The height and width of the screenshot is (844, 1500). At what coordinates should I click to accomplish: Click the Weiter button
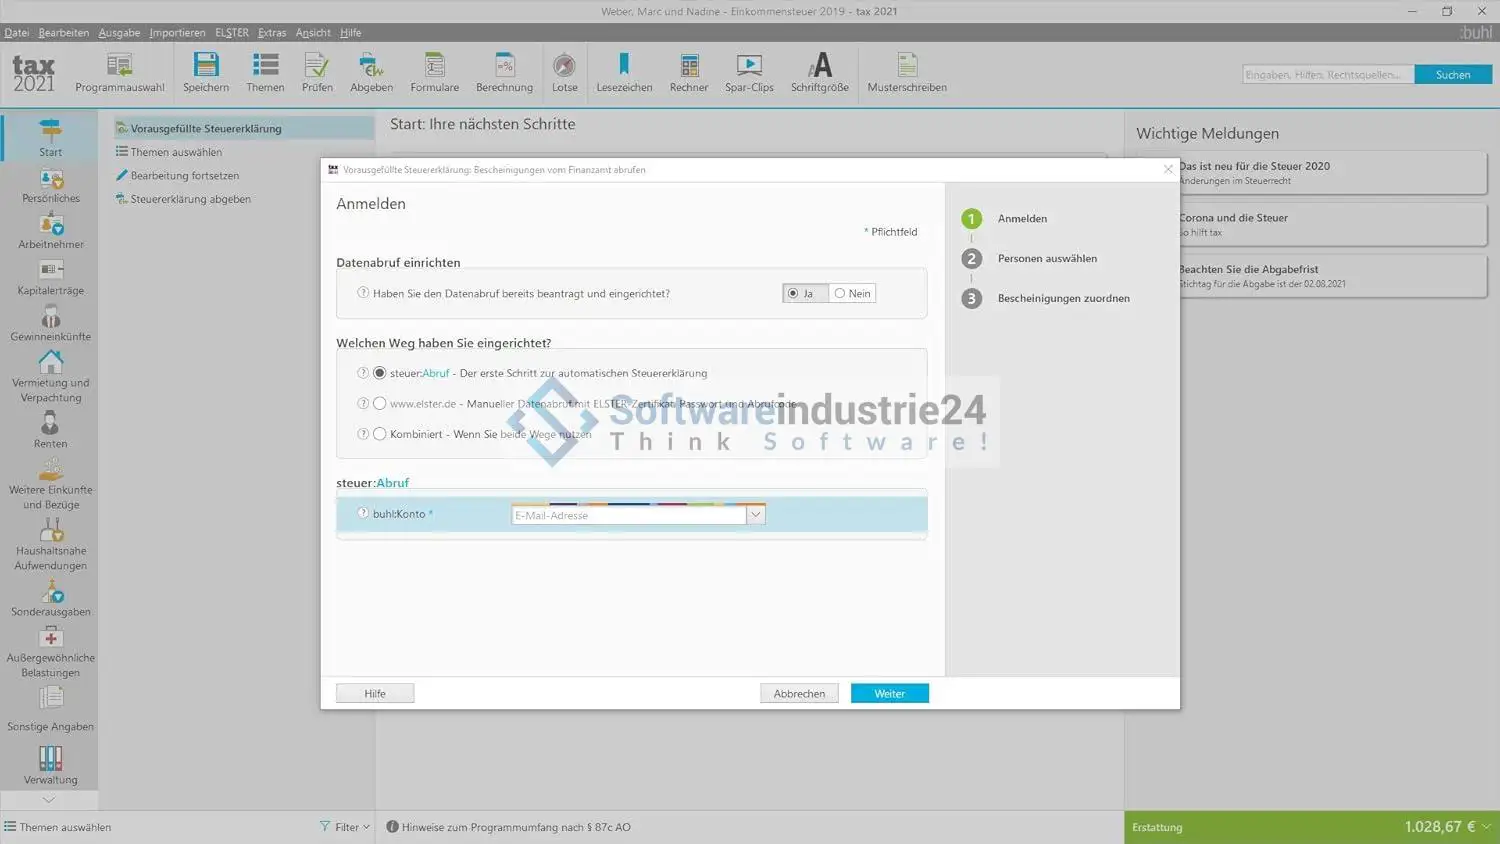(x=889, y=694)
